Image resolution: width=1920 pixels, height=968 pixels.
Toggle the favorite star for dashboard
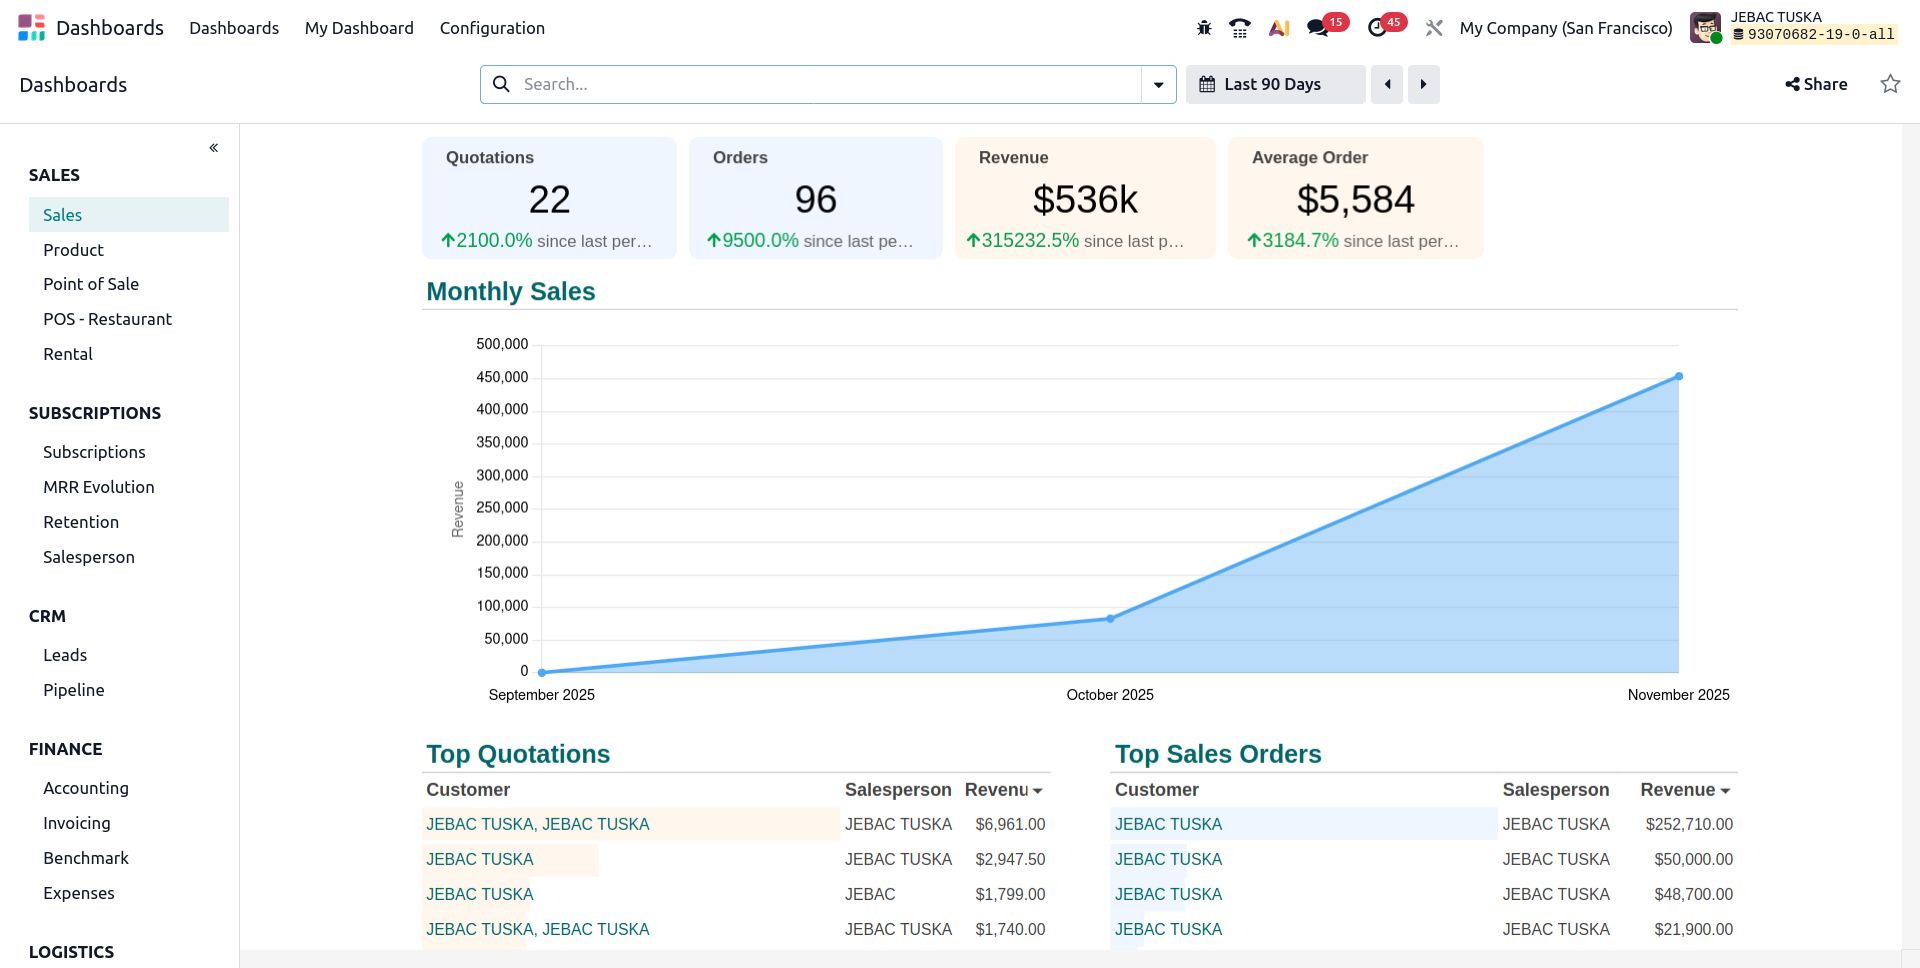click(1890, 84)
